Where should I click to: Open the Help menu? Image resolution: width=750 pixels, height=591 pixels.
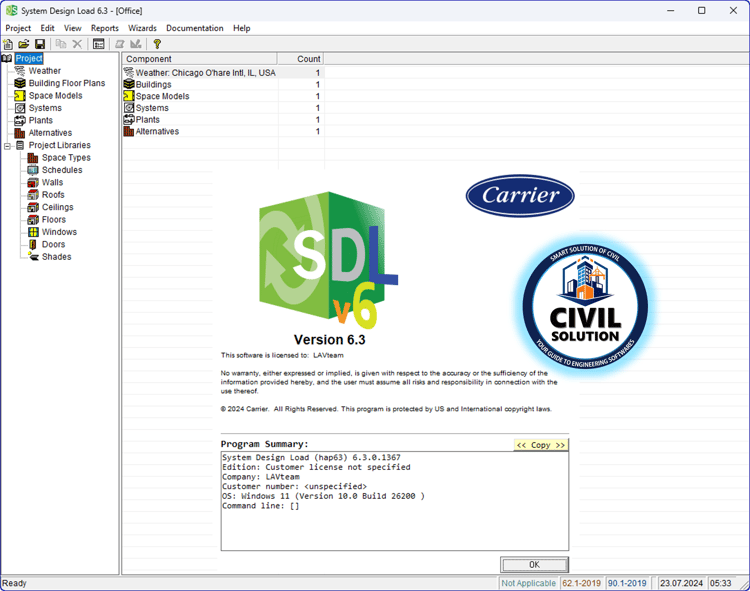[242, 28]
